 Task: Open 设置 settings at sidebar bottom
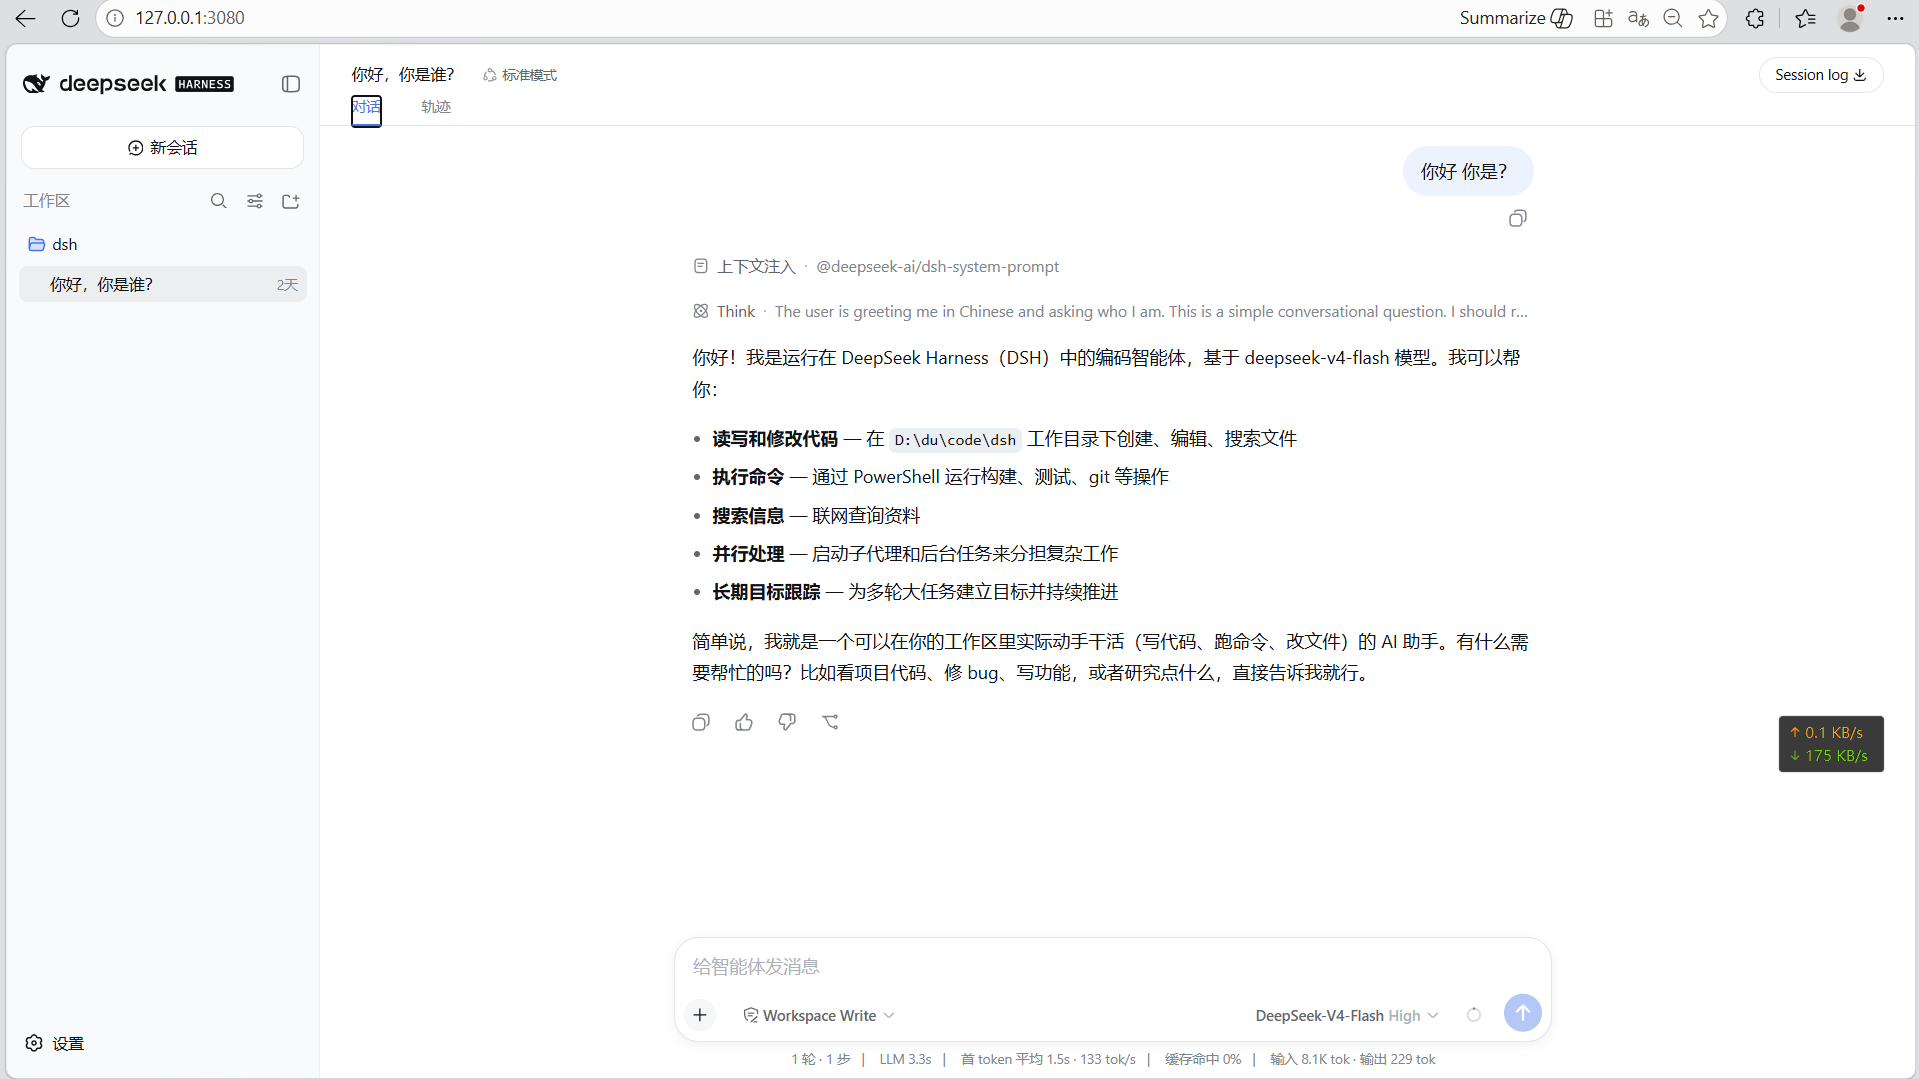click(54, 1043)
